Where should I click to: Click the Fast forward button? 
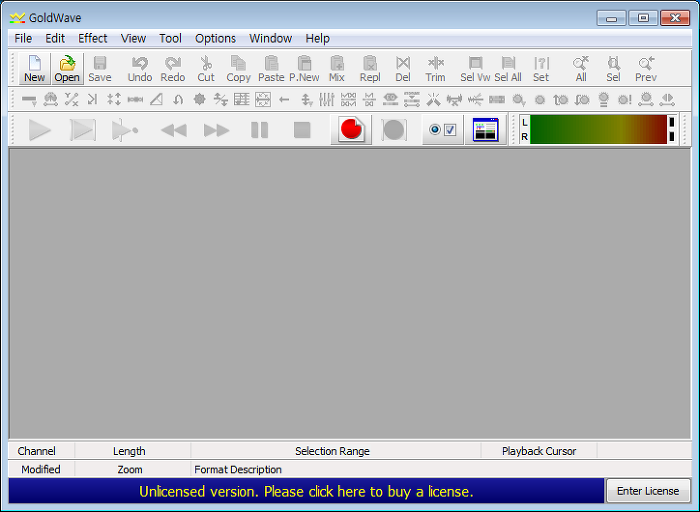point(217,130)
